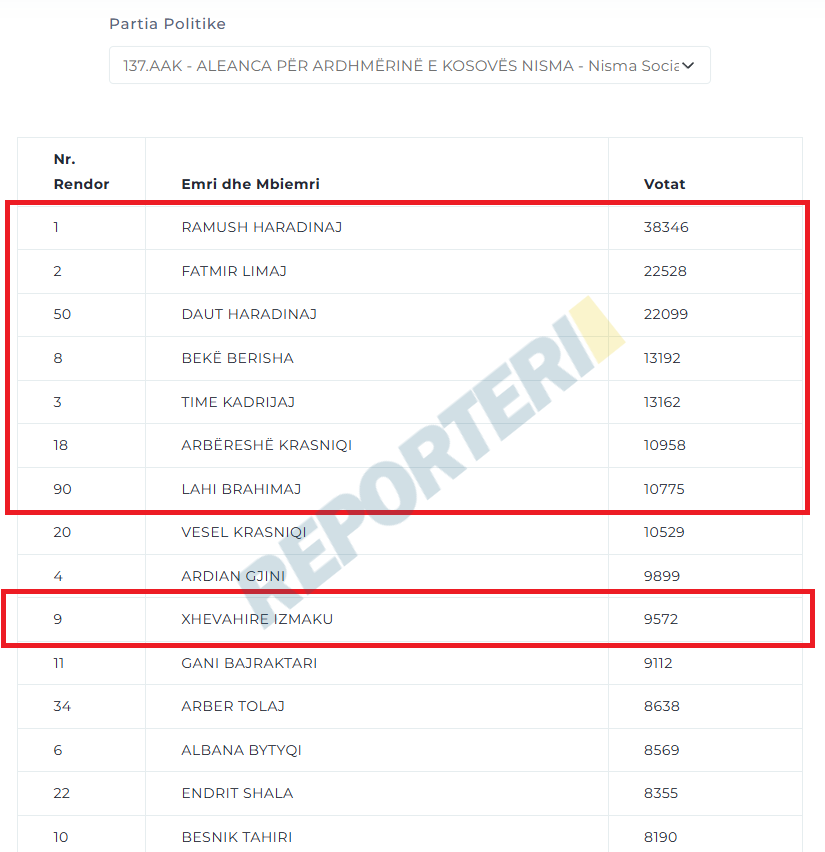
Task: Click the Partia Politike label
Action: tap(167, 24)
